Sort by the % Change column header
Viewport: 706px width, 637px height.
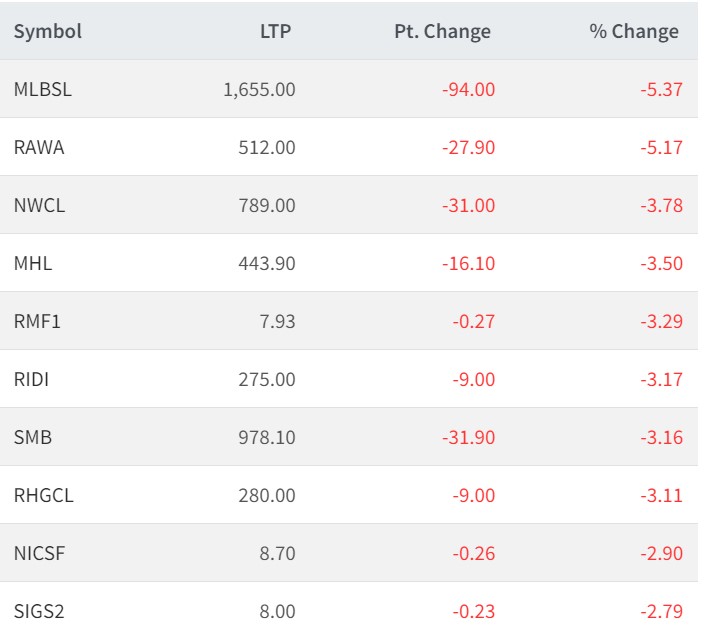[x=634, y=31]
